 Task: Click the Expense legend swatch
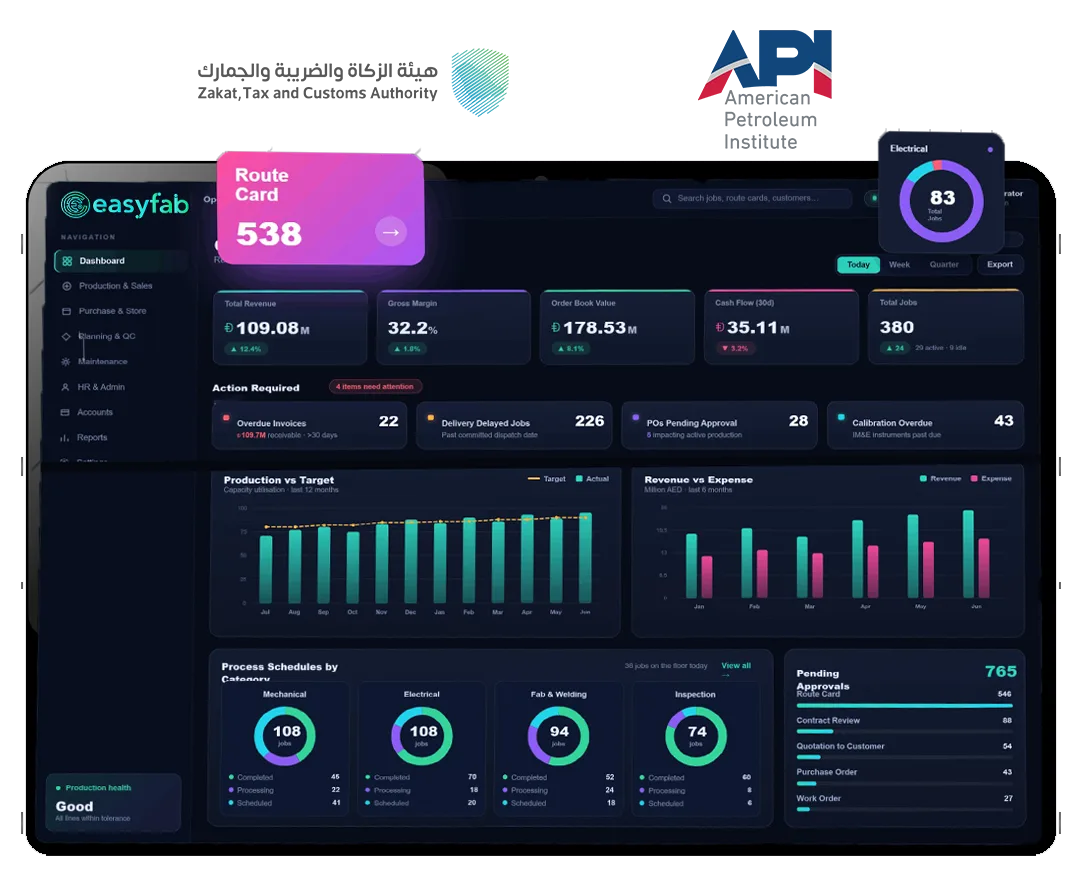click(974, 478)
